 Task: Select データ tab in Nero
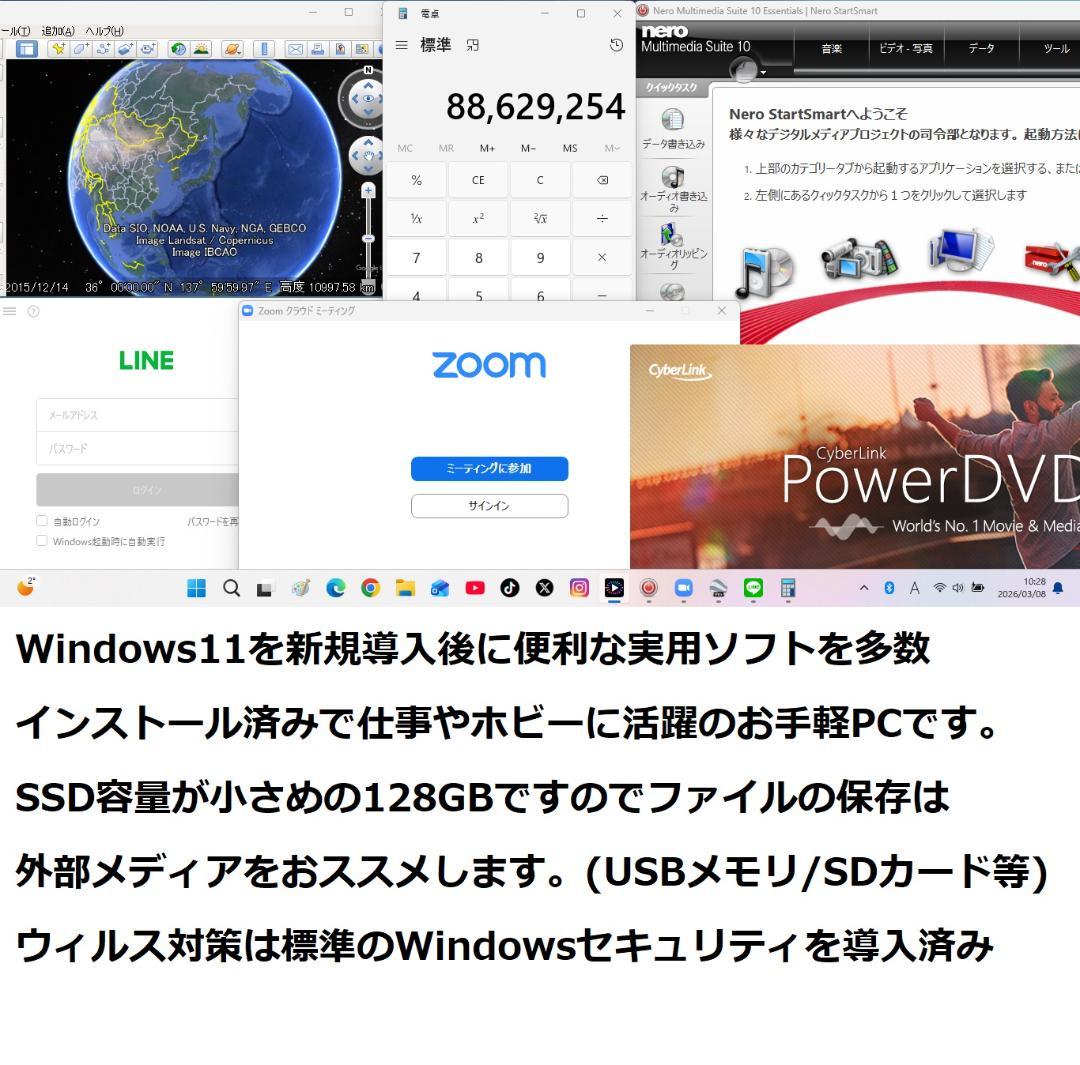(x=981, y=48)
